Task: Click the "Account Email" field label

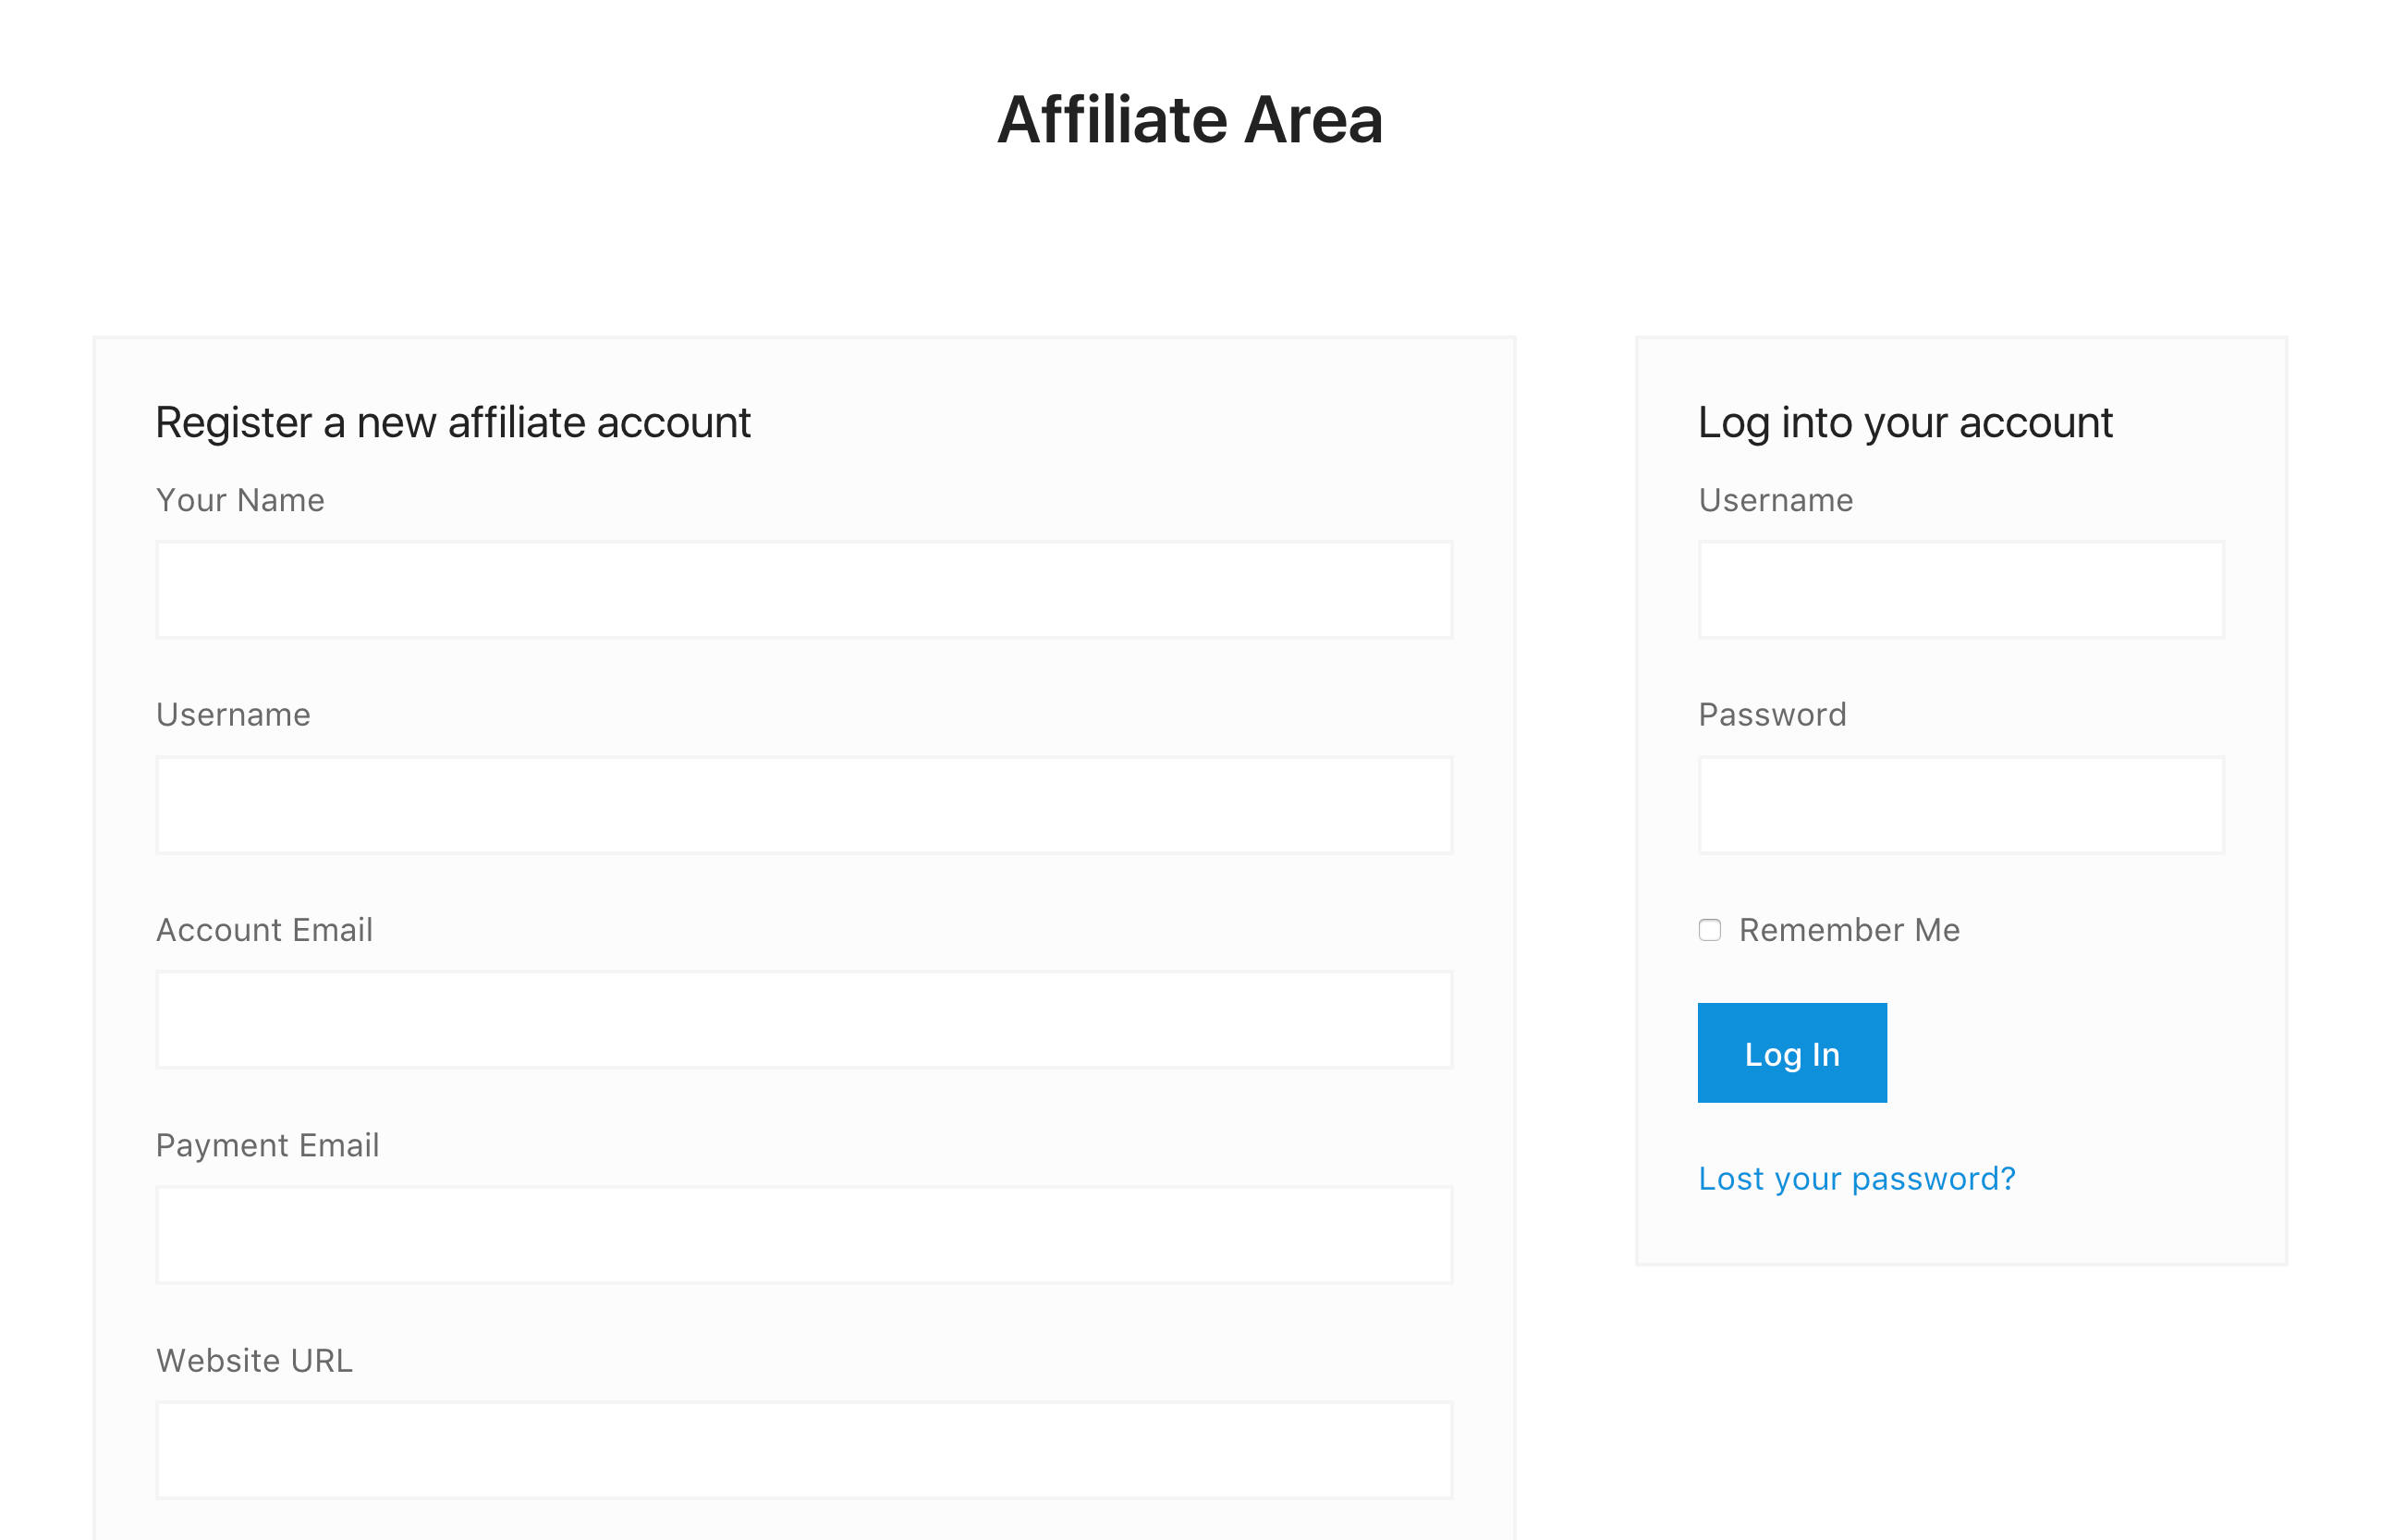Action: pyautogui.click(x=264, y=930)
